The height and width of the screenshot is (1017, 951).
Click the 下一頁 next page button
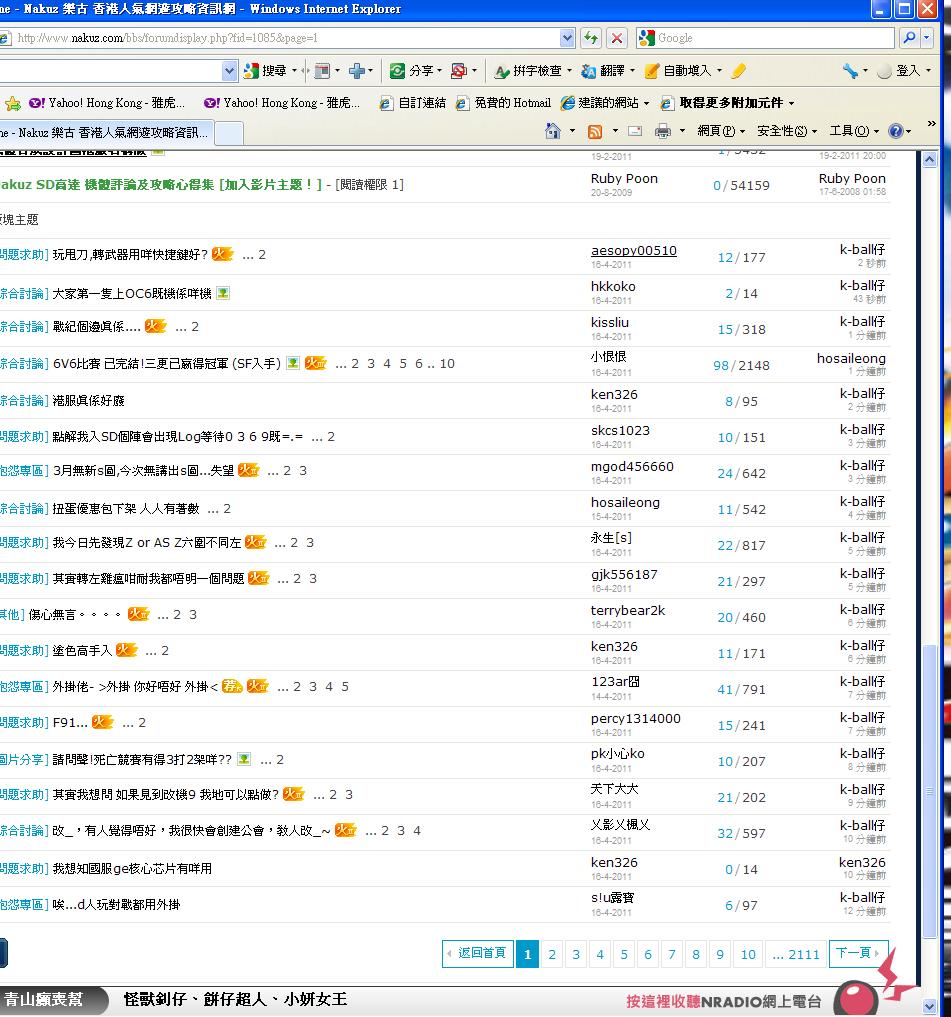[858, 953]
